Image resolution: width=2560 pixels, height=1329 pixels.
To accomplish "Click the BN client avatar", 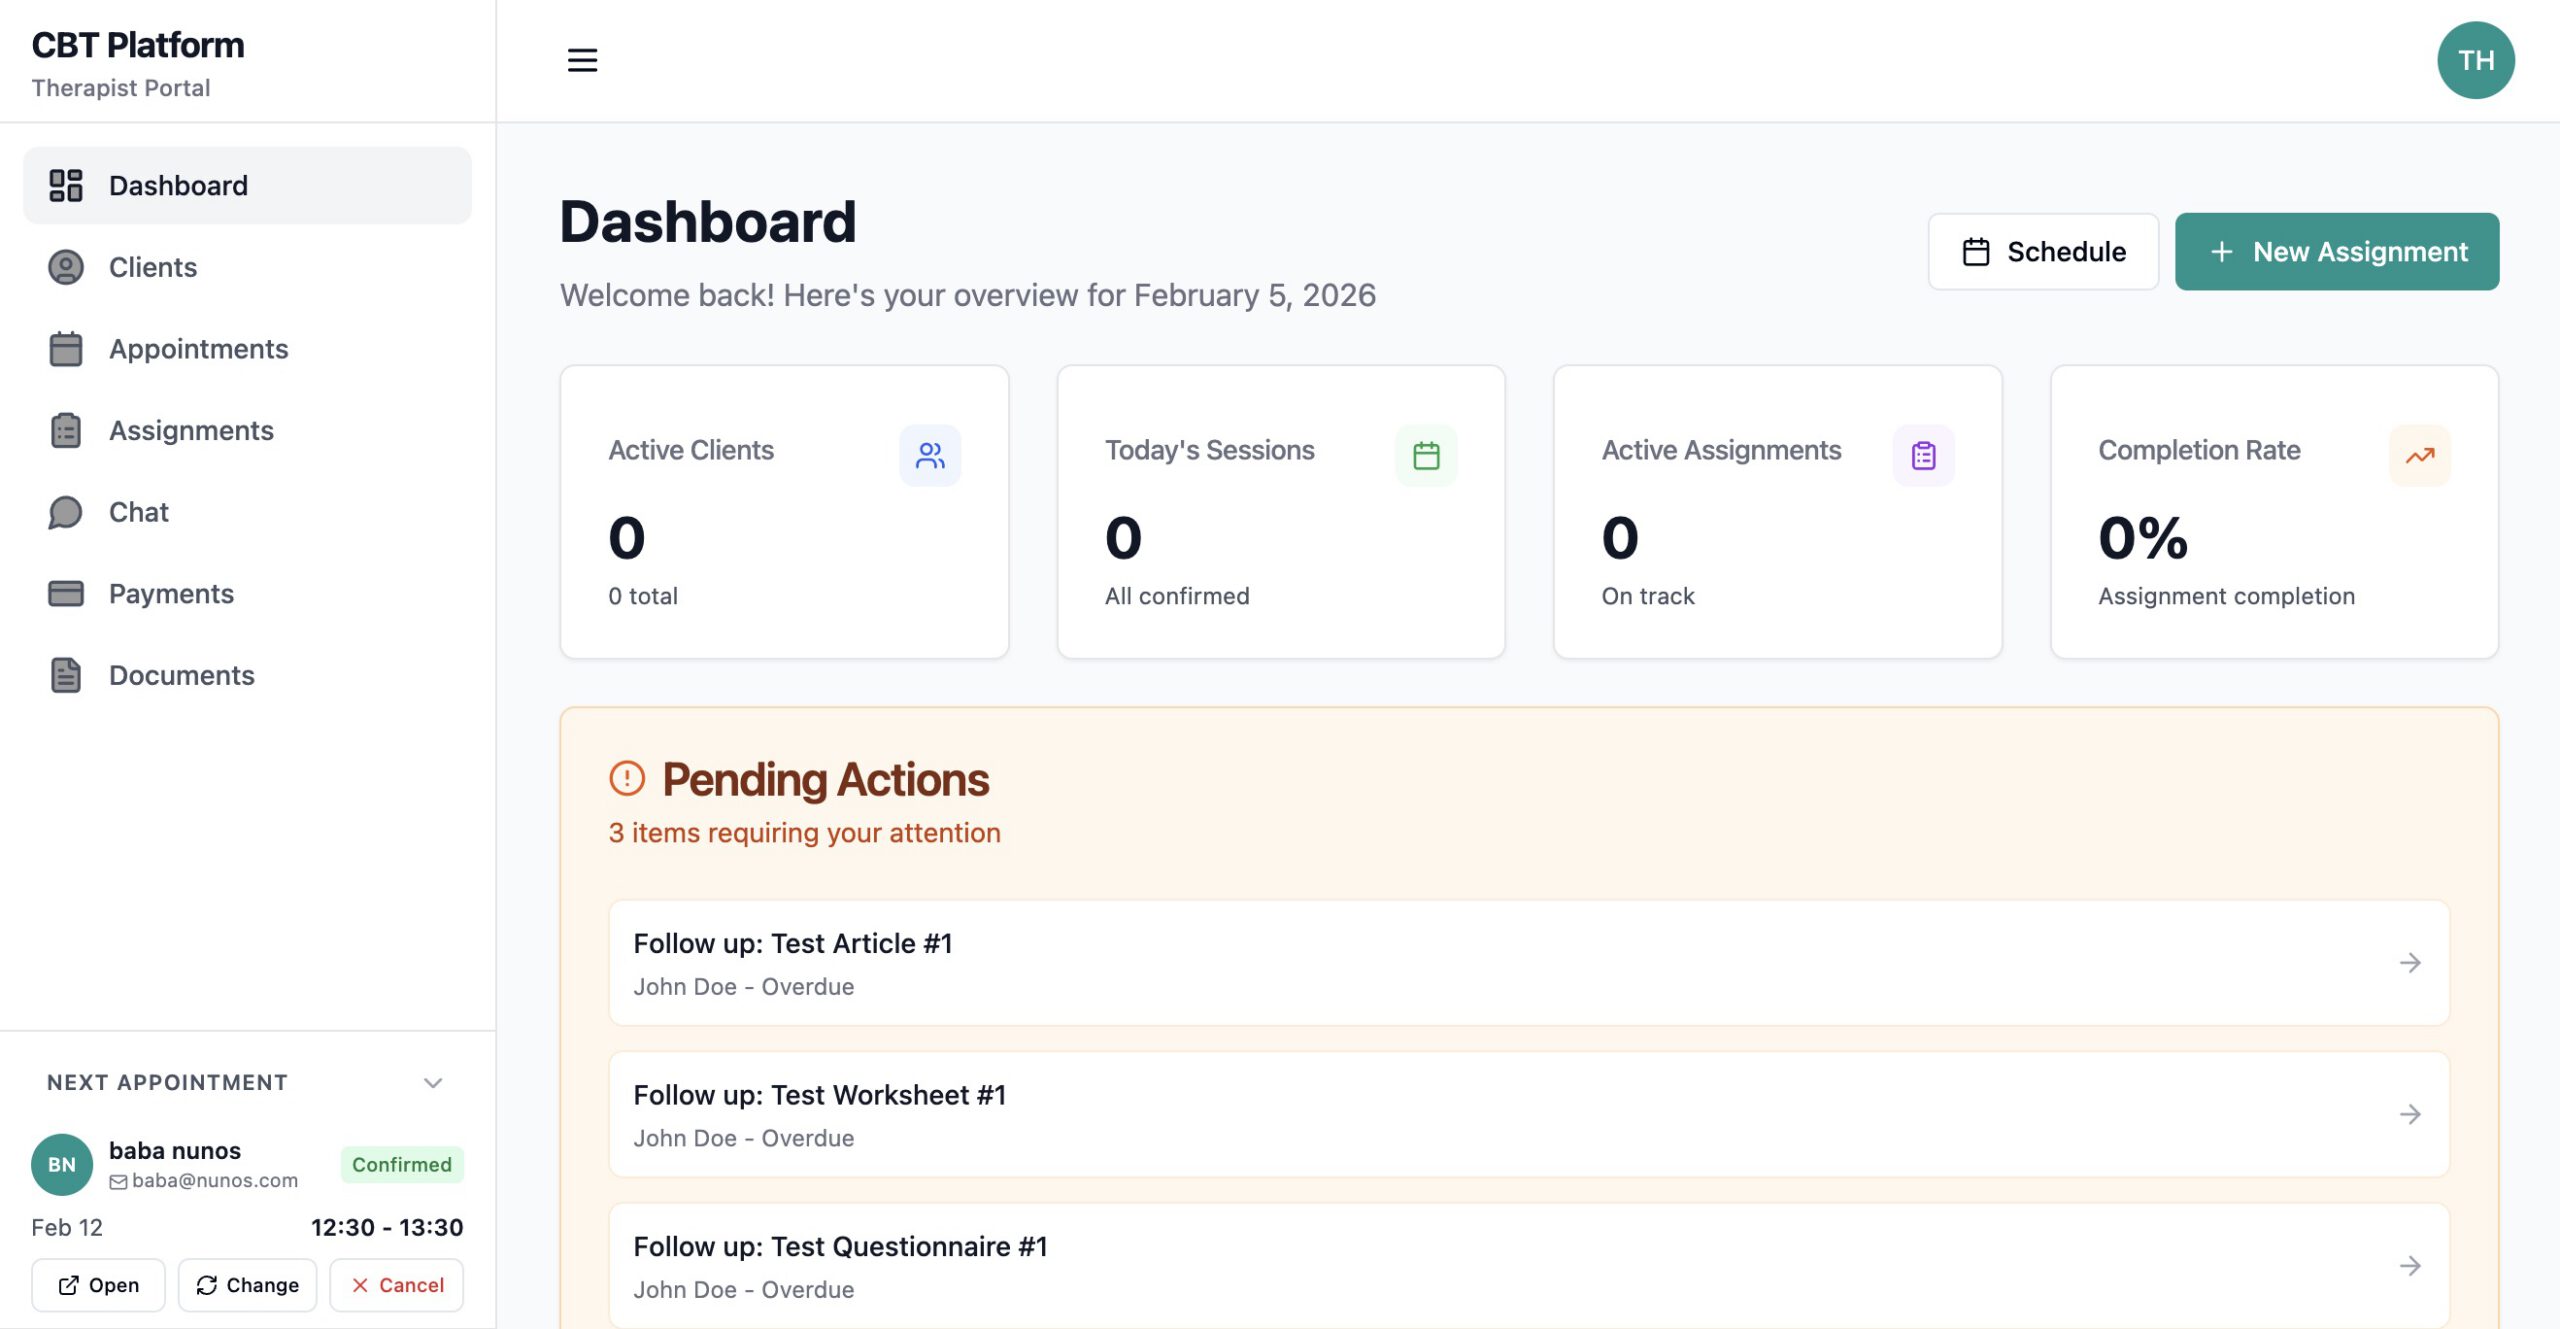I will (x=62, y=1164).
